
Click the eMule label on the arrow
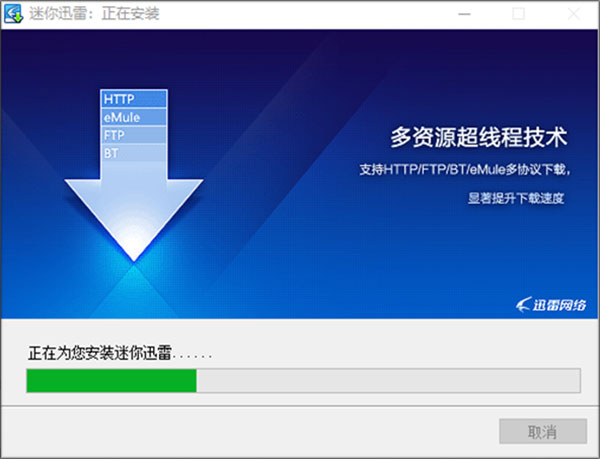134,117
